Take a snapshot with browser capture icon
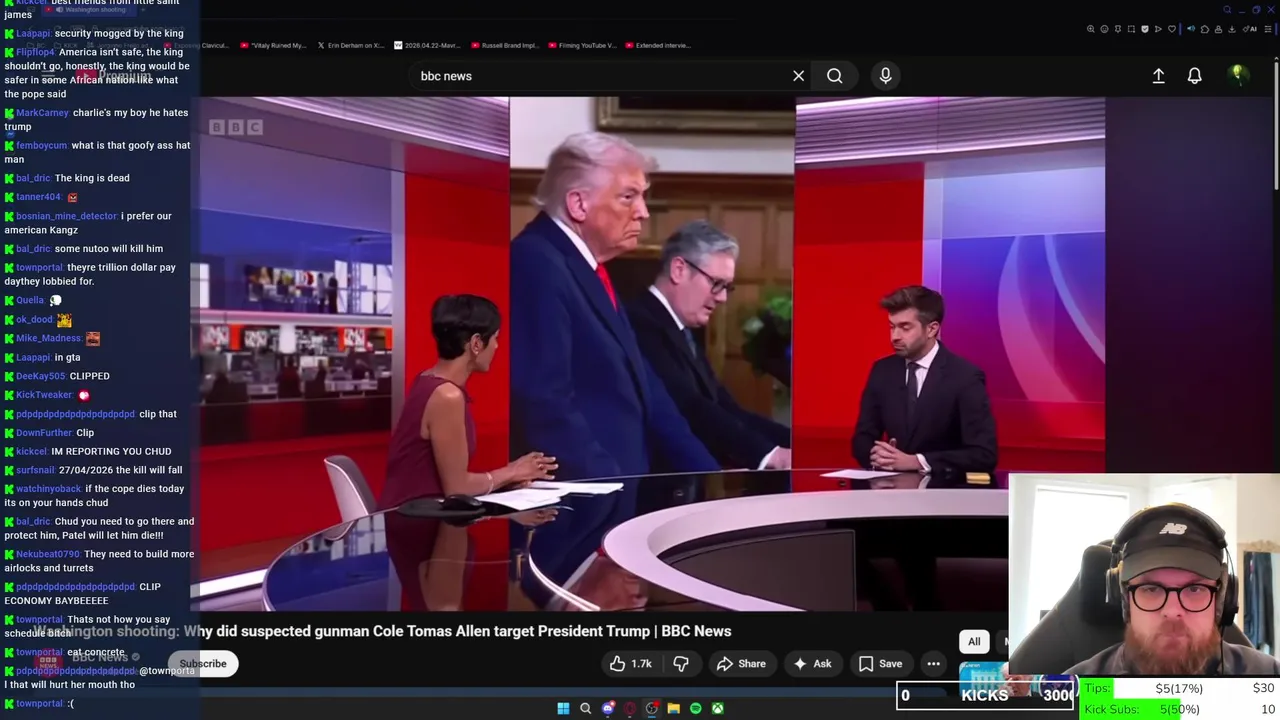Viewport: 1280px width, 720px height. (x=1131, y=29)
